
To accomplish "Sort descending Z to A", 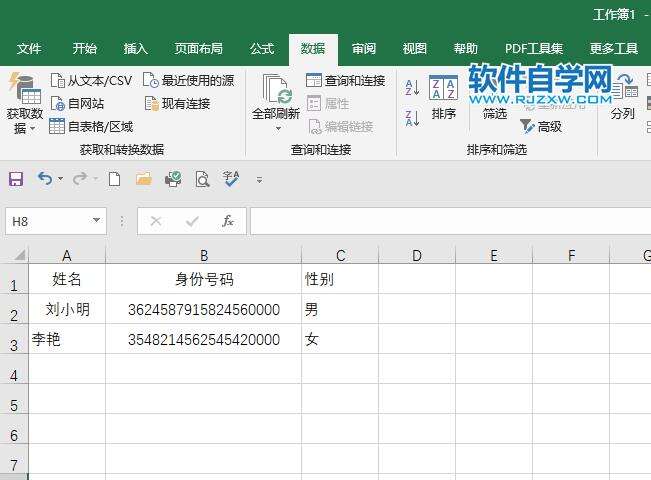I will coord(412,118).
